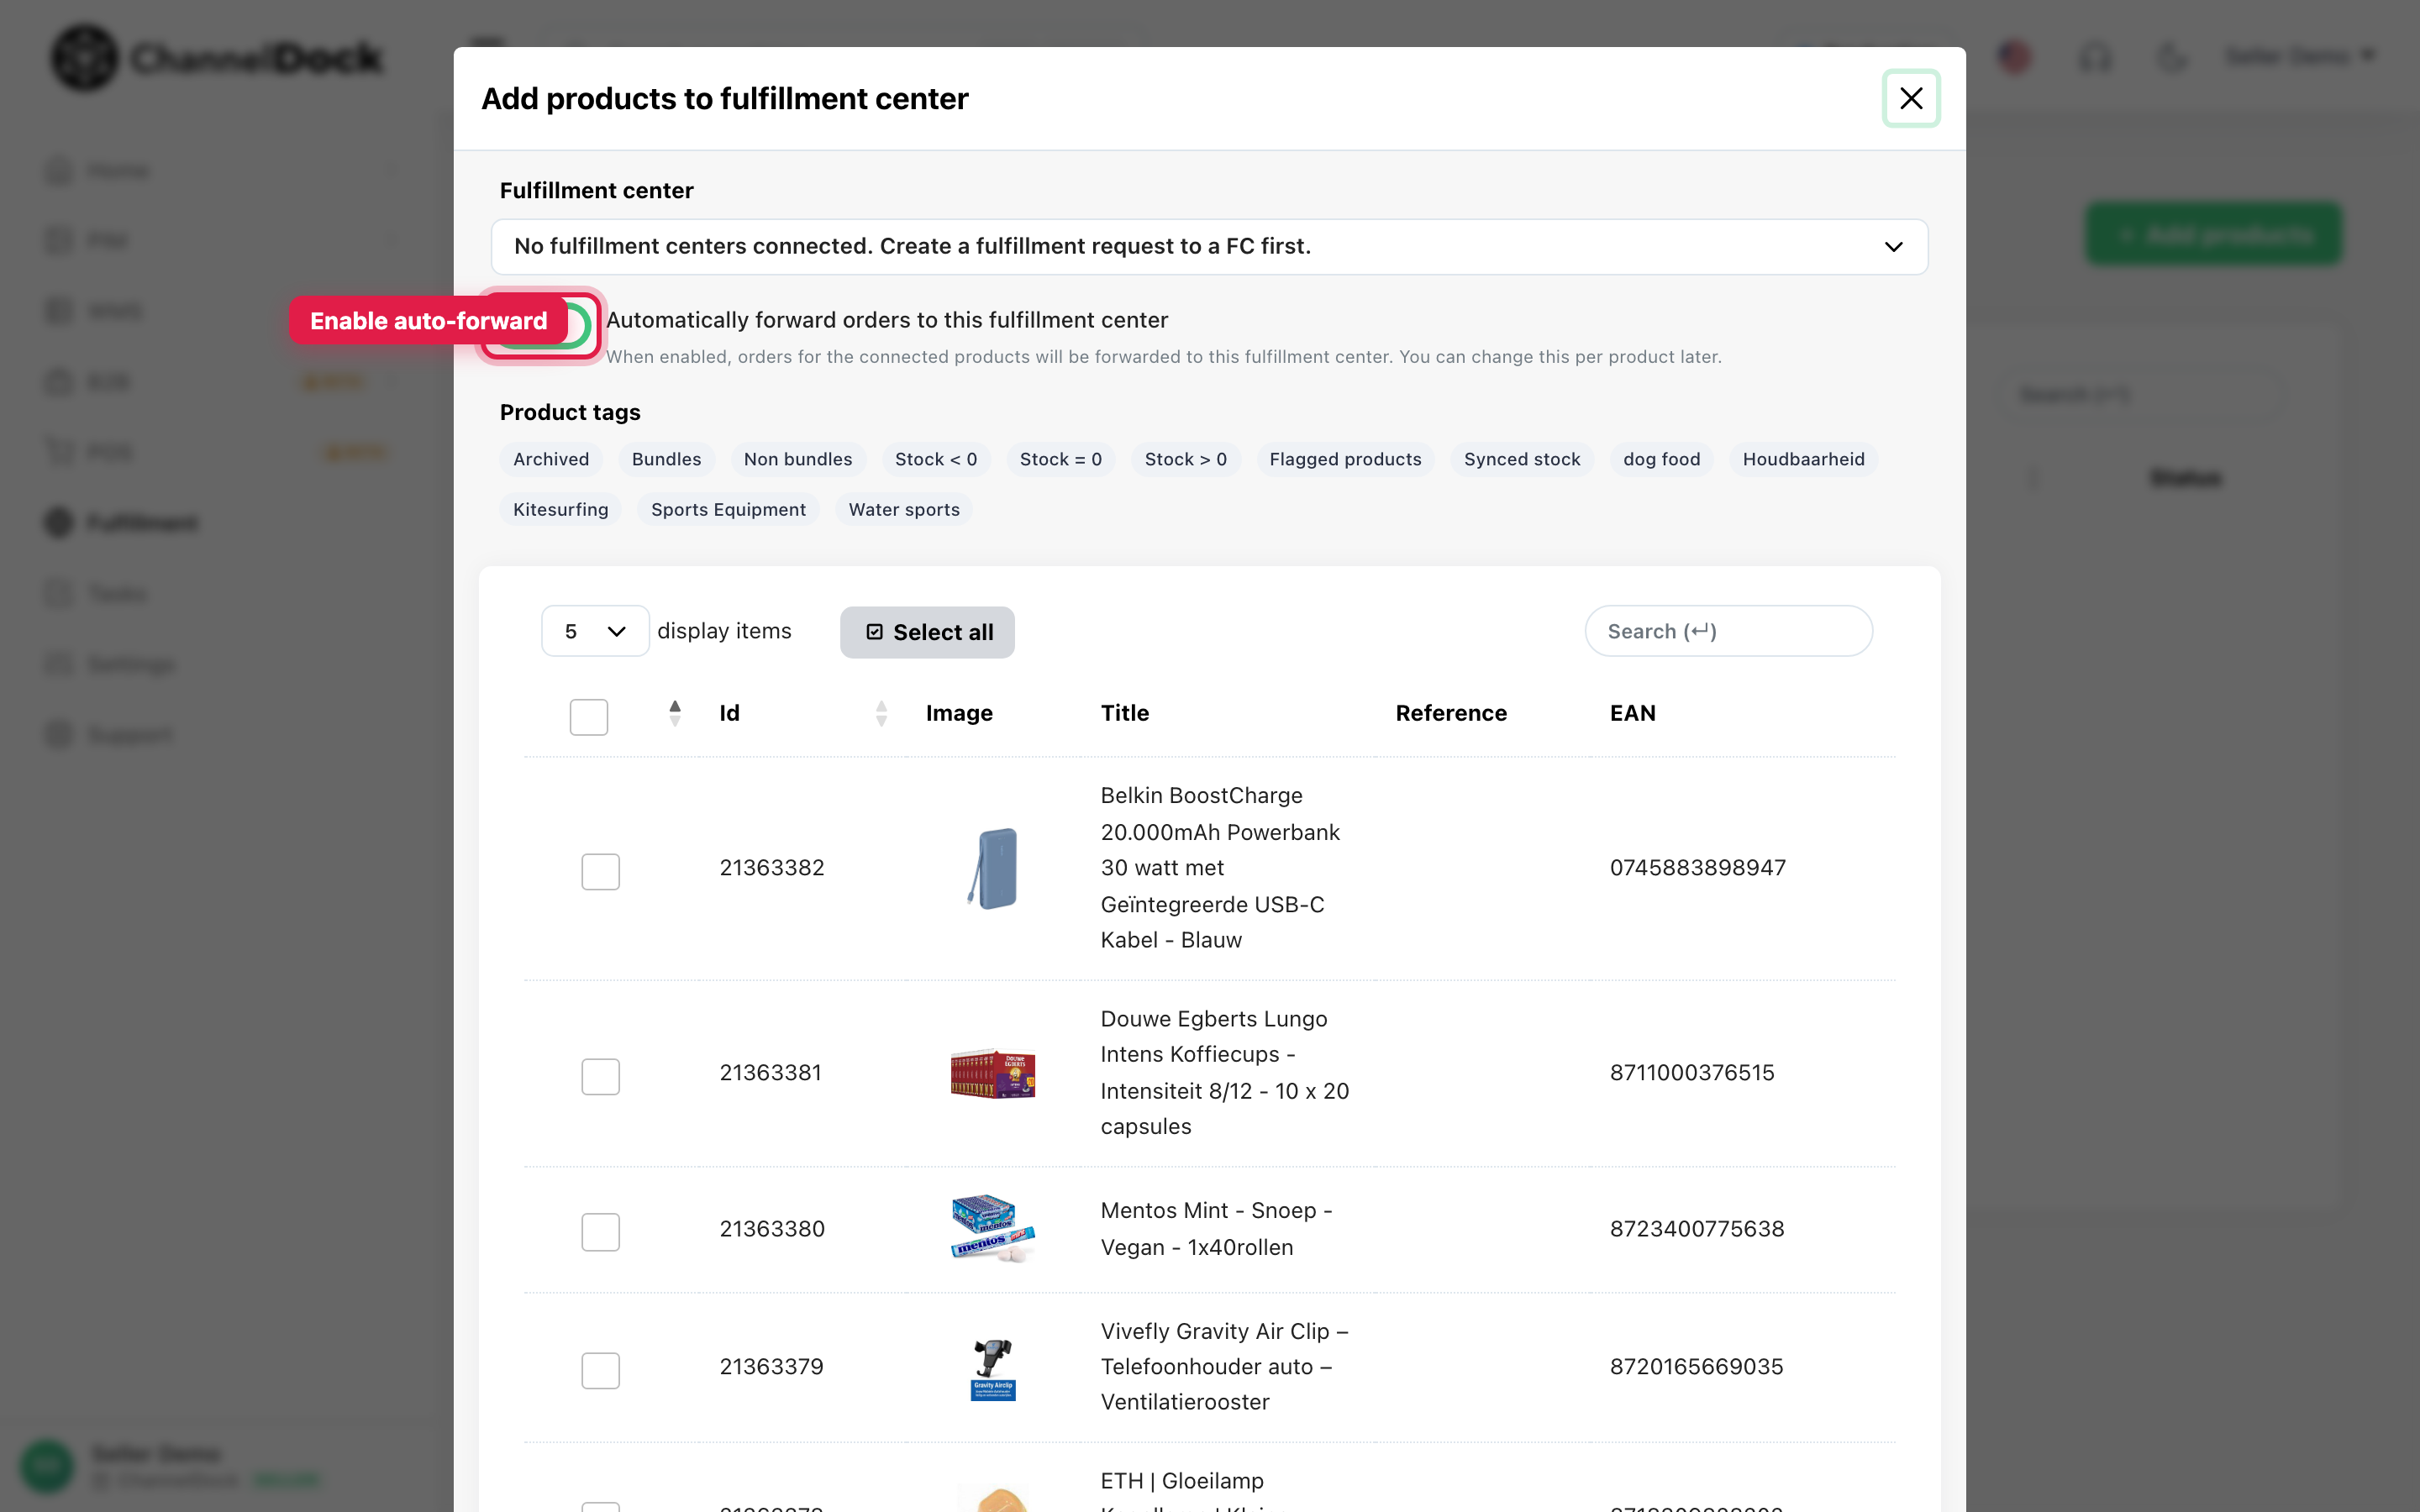
Task: Select the Water sports tag
Action: pos(904,509)
